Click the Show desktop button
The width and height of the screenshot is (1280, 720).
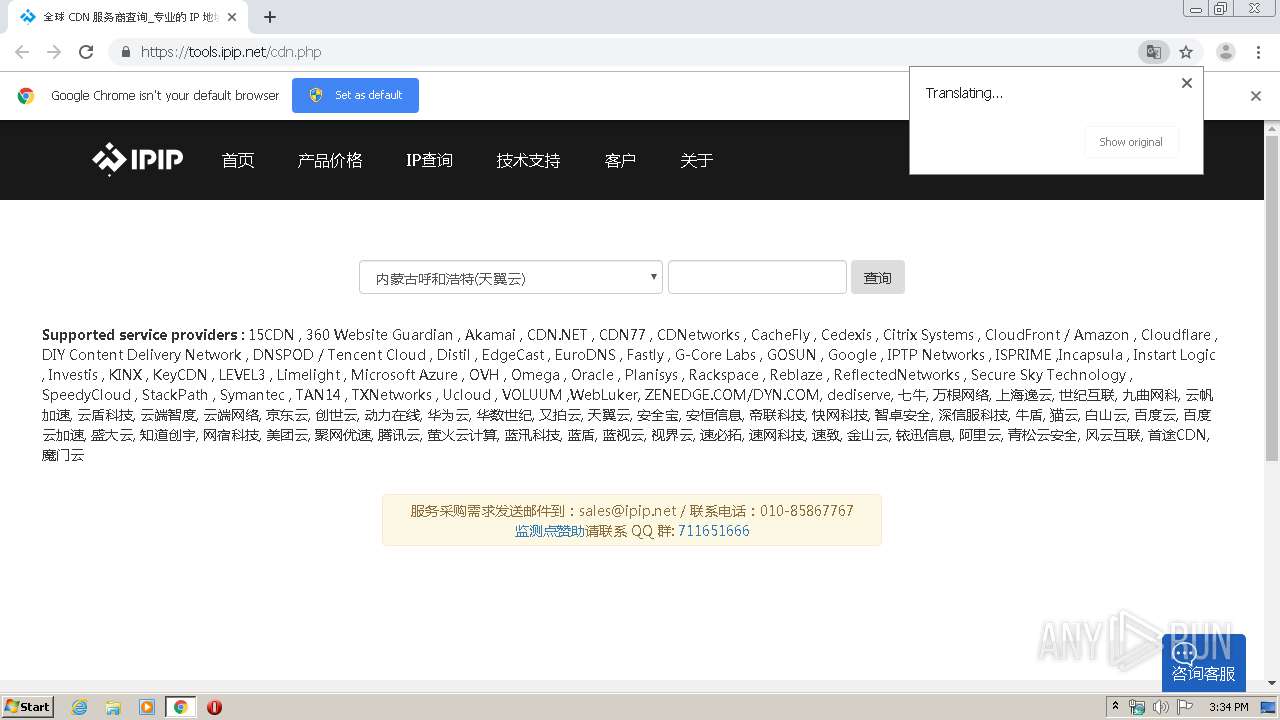click(x=1269, y=707)
